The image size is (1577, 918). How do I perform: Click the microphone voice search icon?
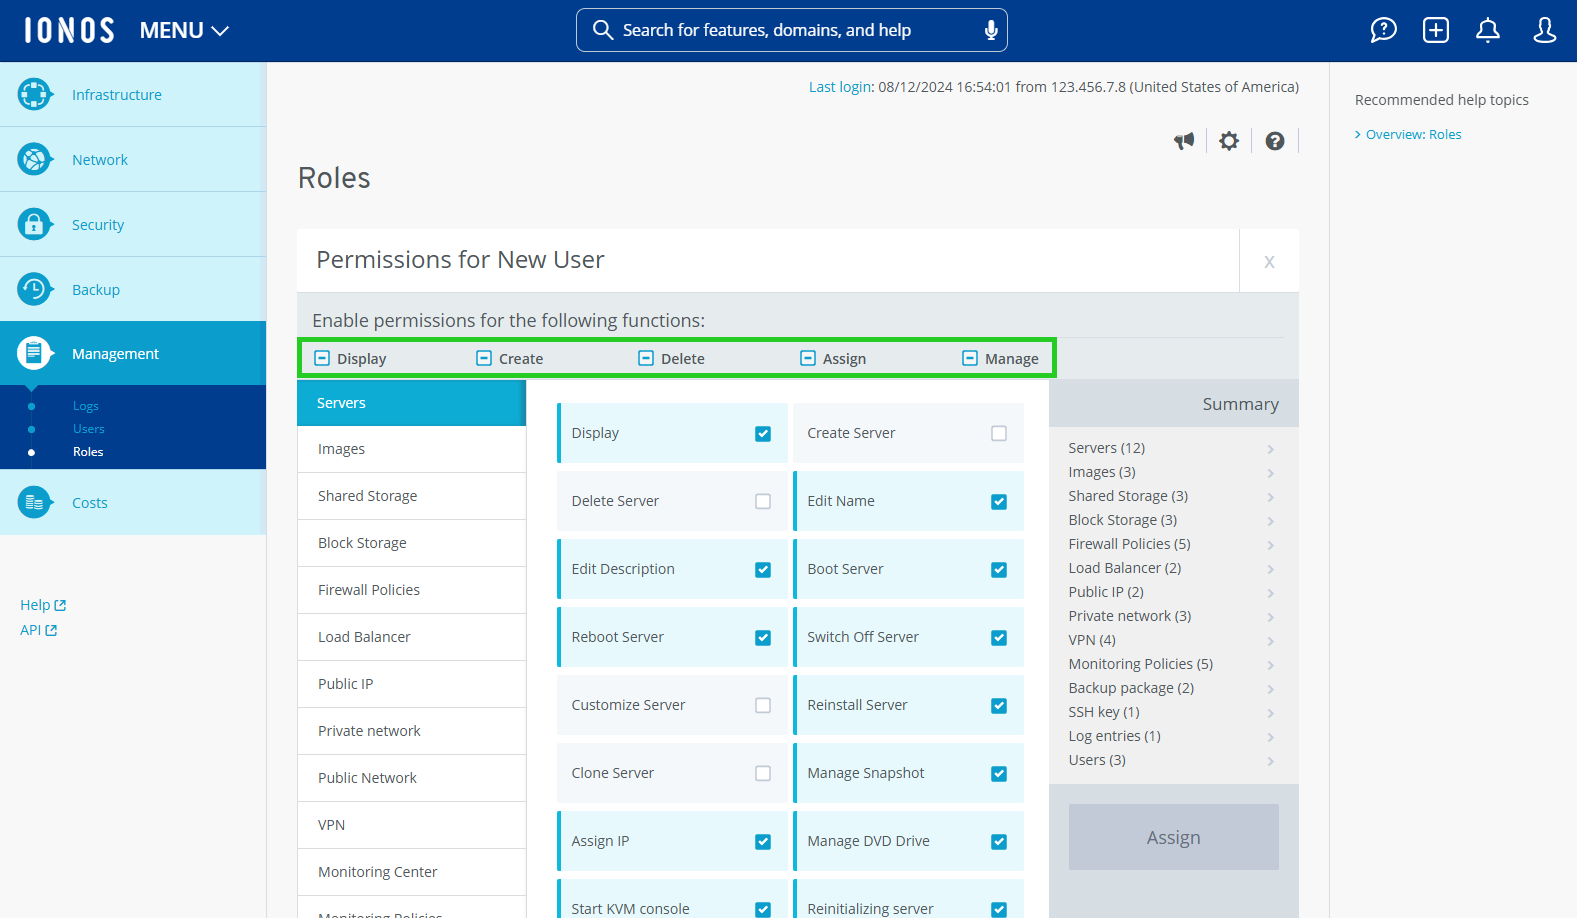click(x=990, y=30)
